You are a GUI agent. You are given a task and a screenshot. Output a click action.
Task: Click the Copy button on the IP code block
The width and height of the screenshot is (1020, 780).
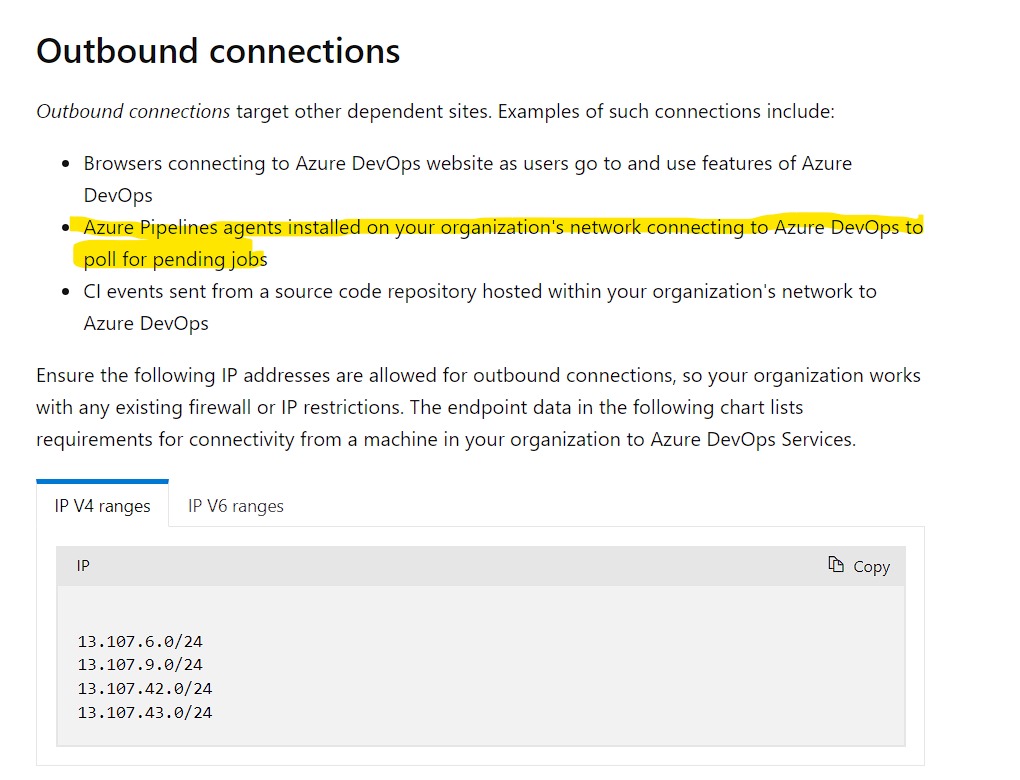tap(858, 566)
